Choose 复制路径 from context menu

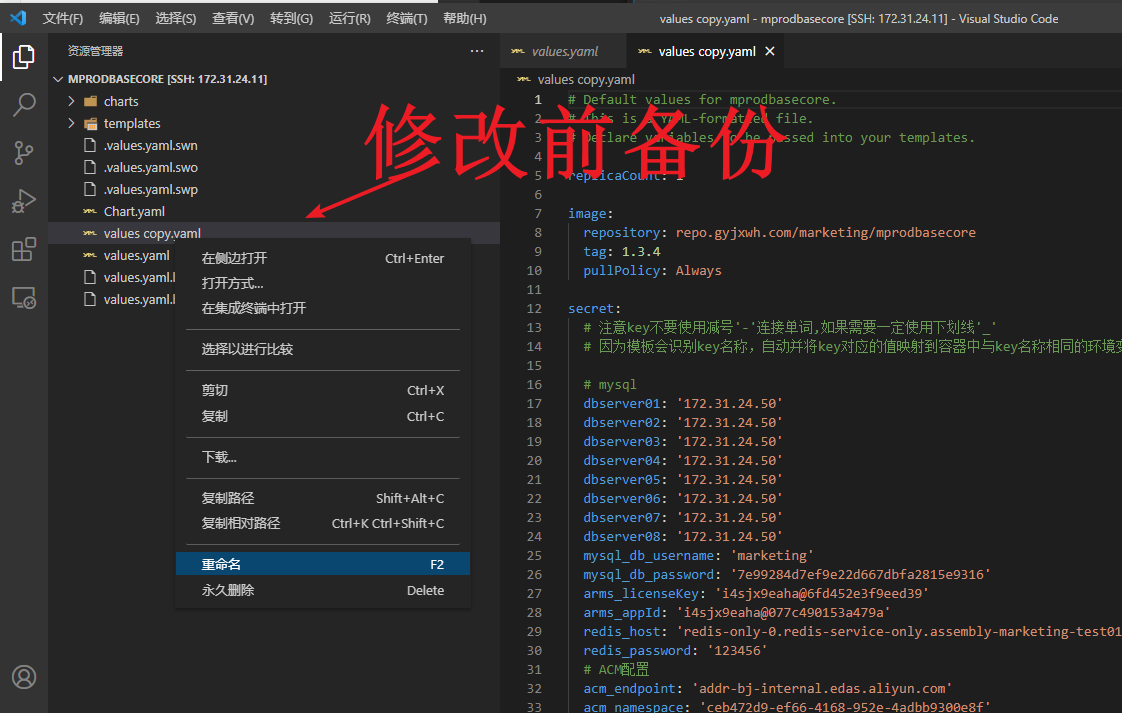point(323,498)
